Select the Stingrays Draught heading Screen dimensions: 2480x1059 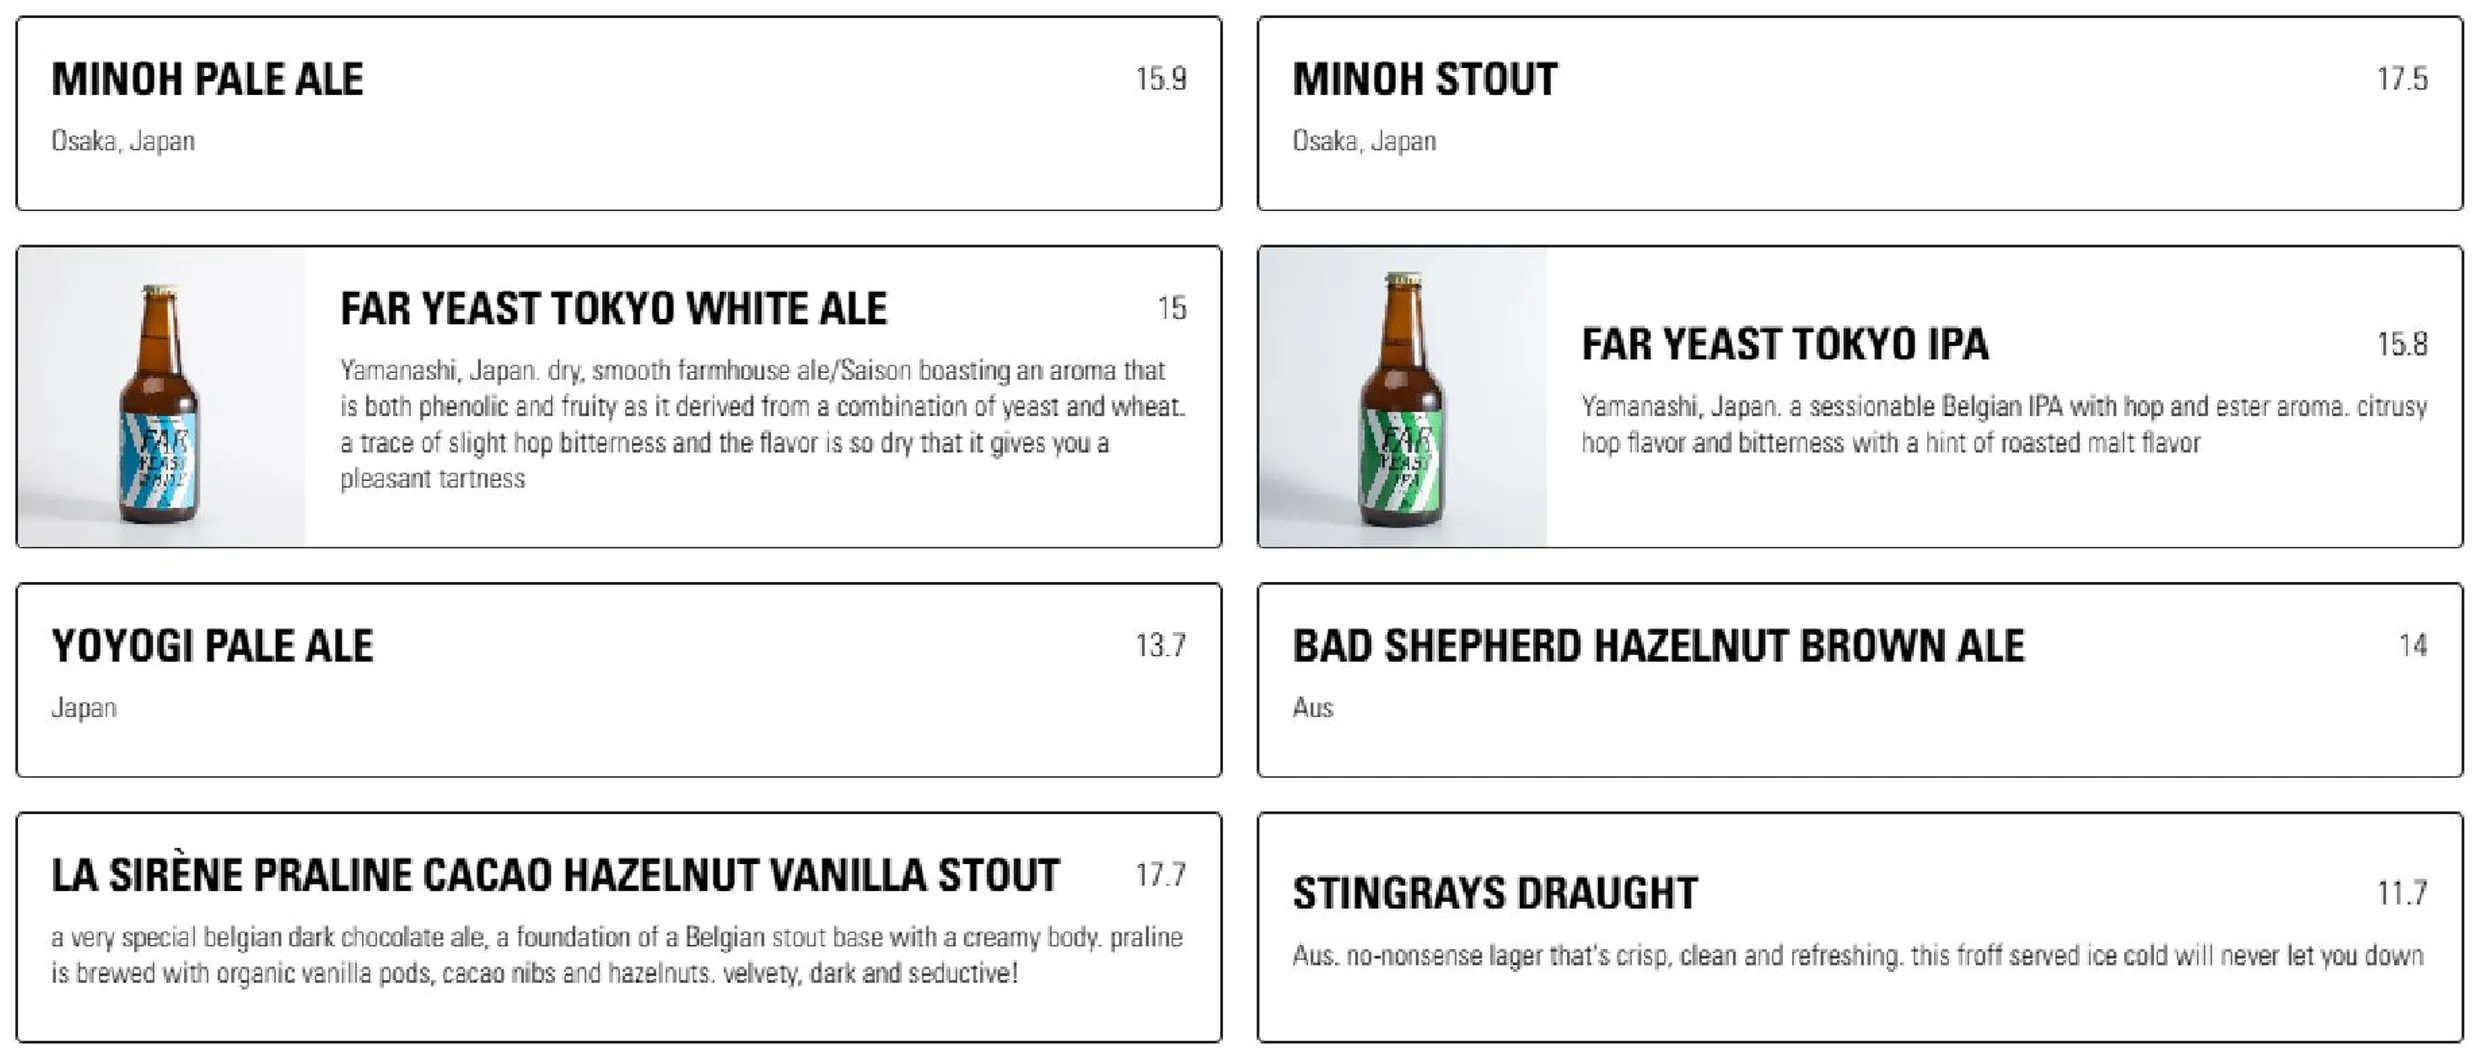[1495, 893]
